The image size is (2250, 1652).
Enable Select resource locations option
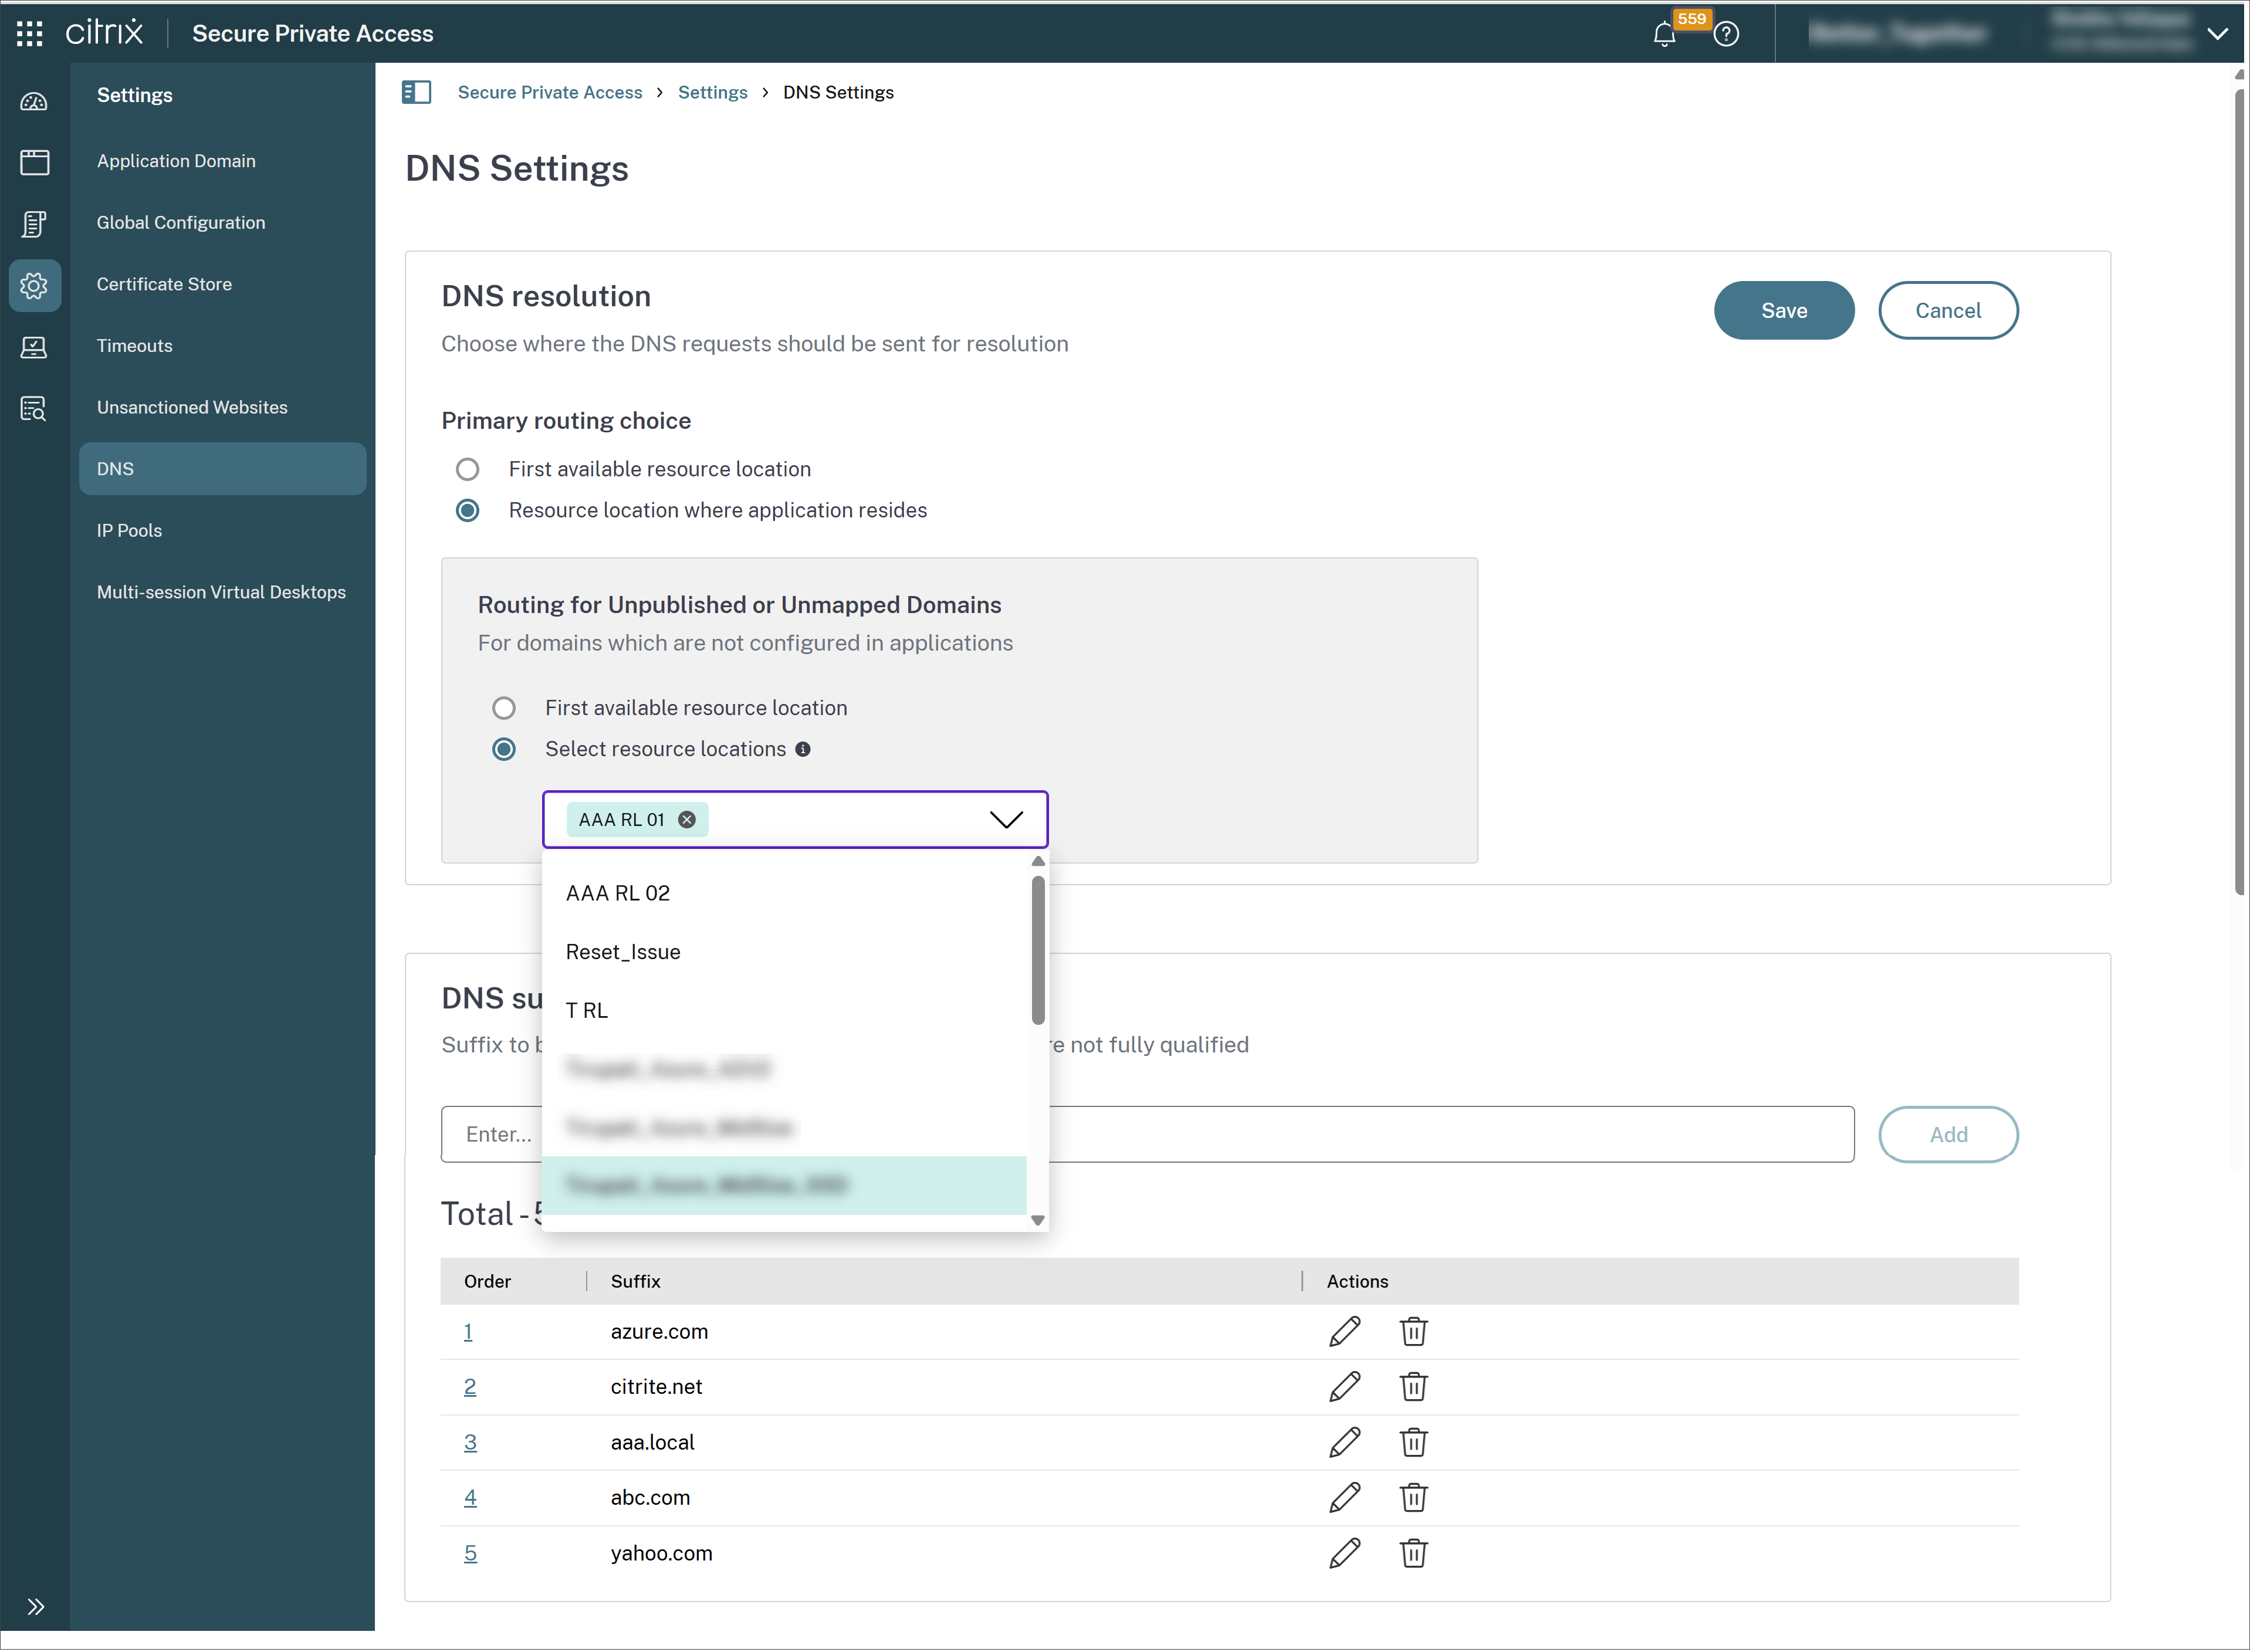tap(504, 749)
